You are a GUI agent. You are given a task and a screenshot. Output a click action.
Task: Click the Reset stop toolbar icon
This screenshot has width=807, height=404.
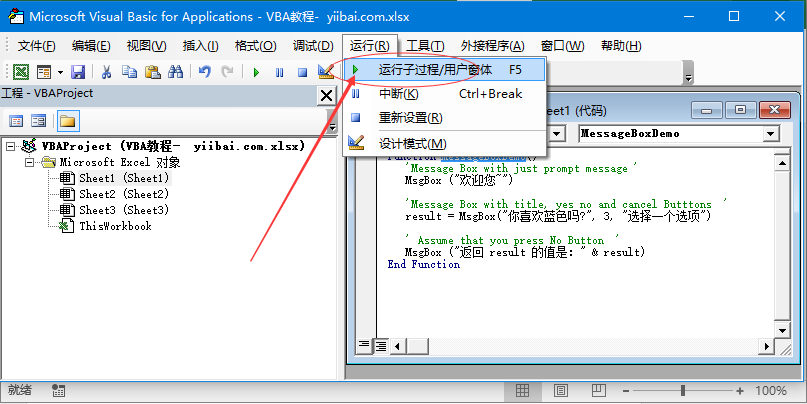[302, 72]
